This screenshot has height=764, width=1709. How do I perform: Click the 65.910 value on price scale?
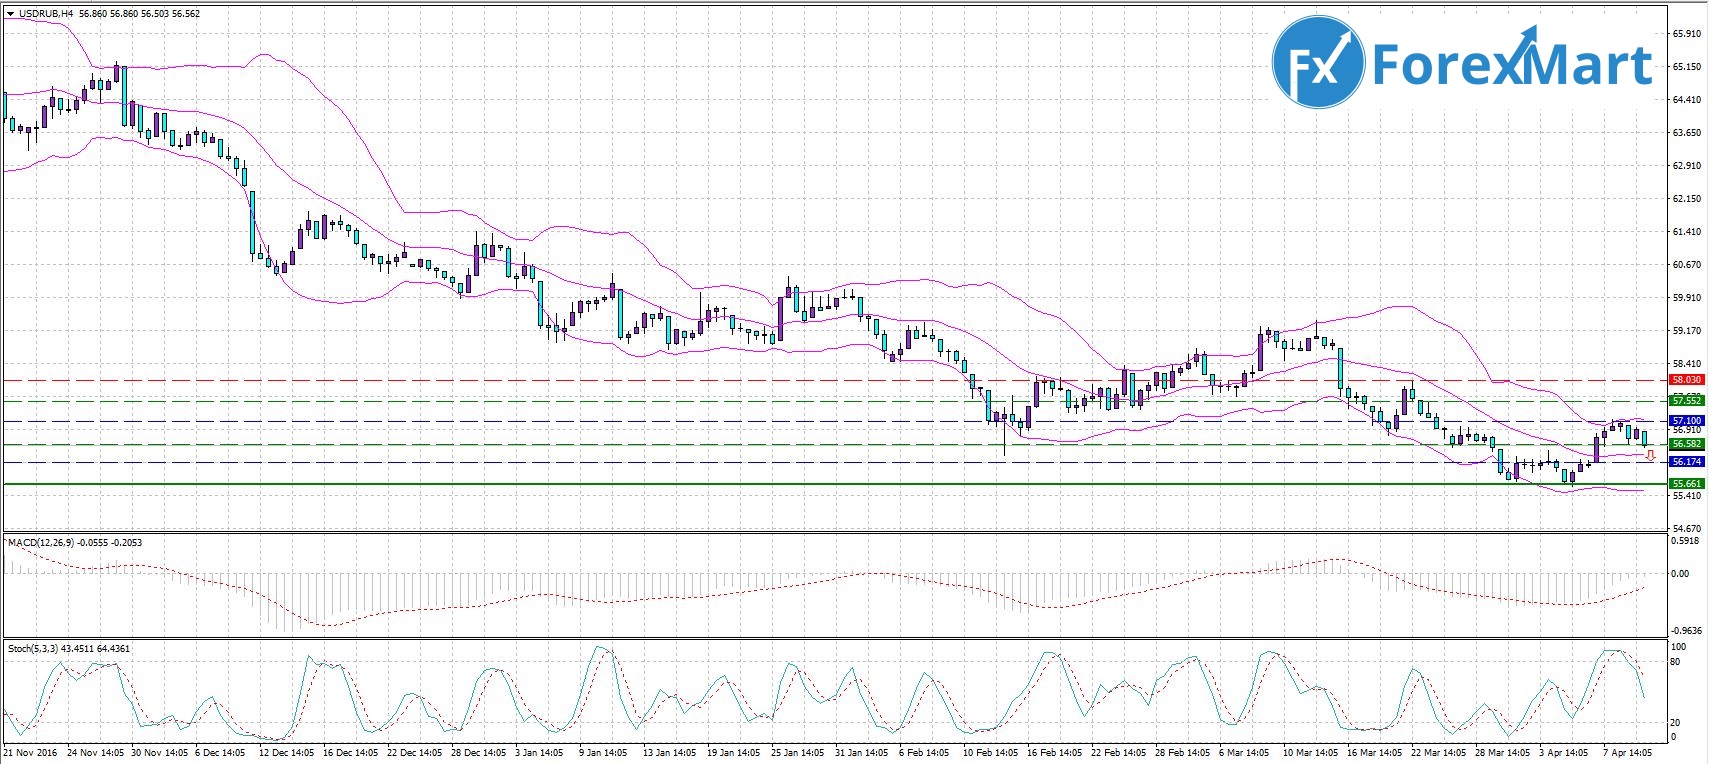[x=1686, y=34]
